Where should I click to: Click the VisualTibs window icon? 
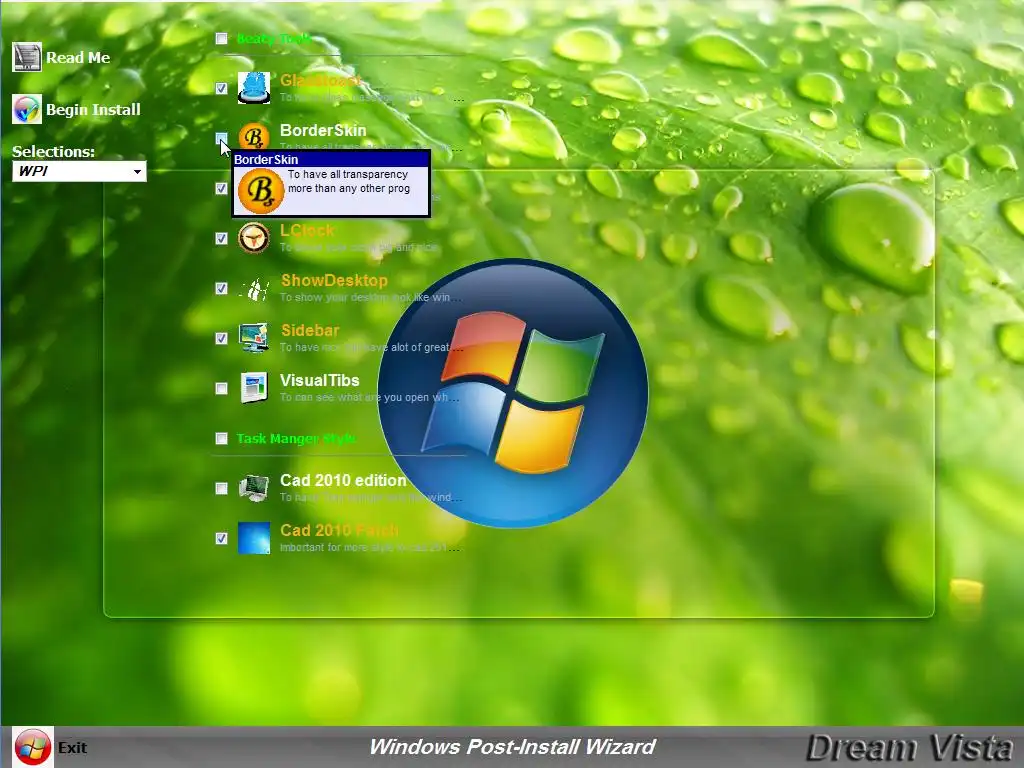[254, 388]
